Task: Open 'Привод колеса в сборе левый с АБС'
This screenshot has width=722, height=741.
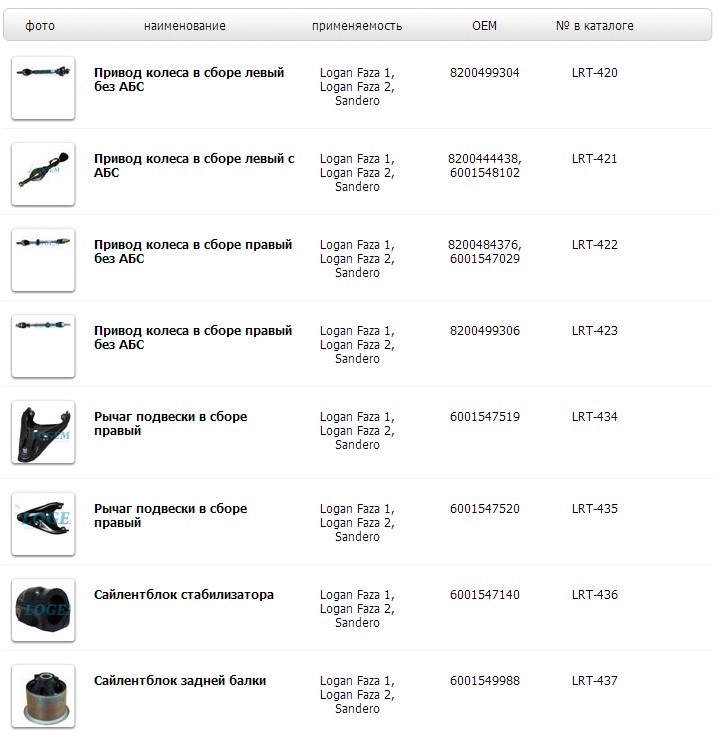Action: tap(194, 166)
